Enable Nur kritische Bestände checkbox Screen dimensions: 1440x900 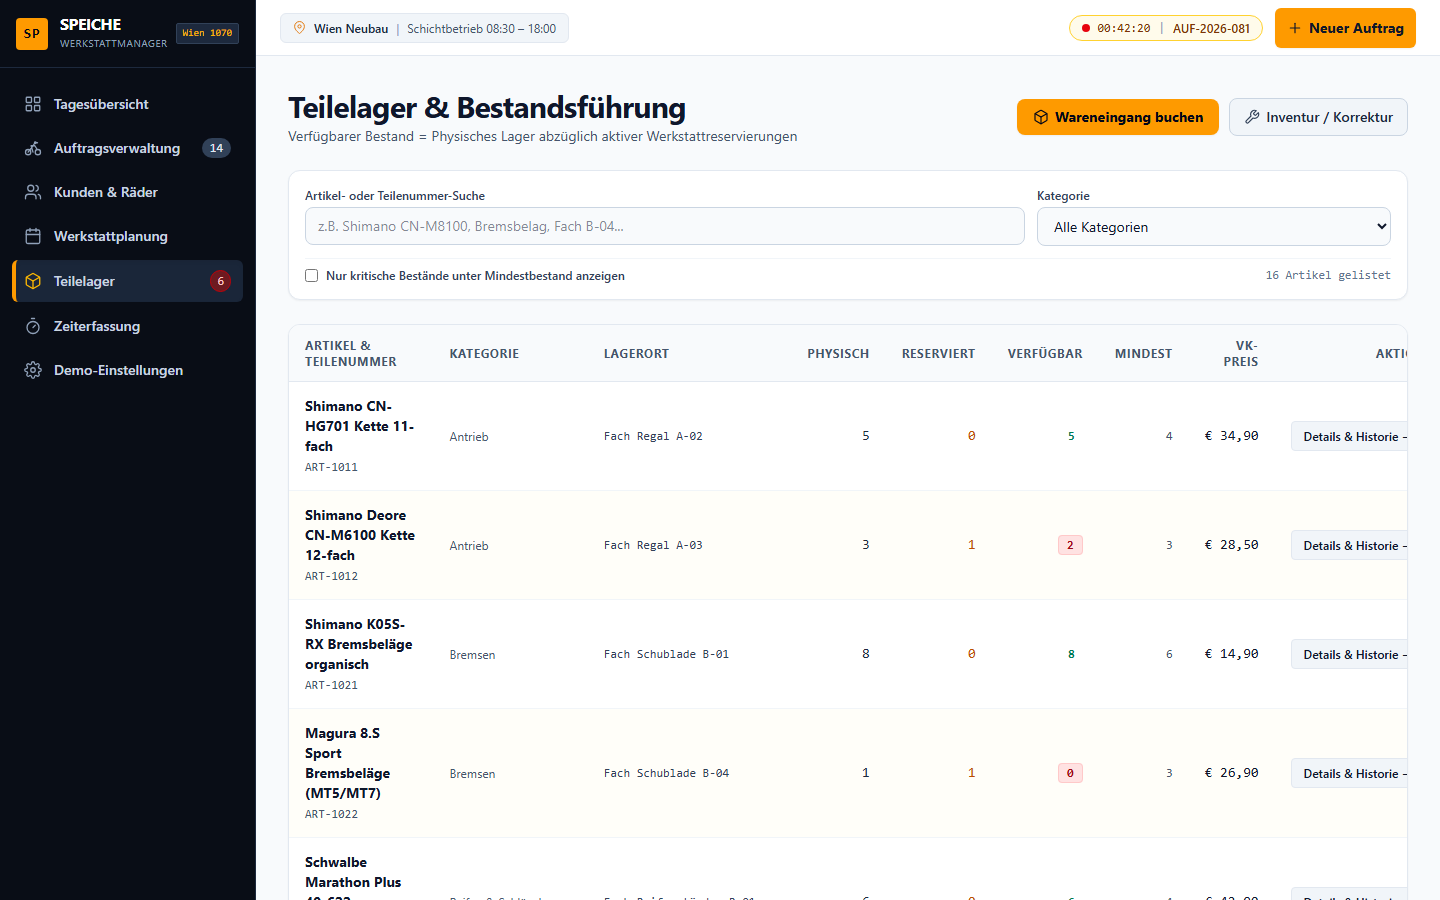[x=312, y=275]
